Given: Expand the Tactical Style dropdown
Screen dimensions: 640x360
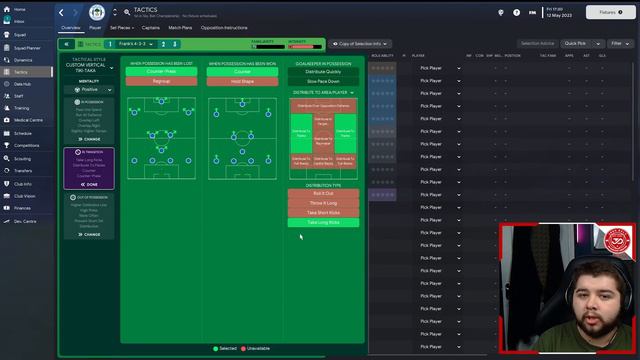Looking at the screenshot, I should pyautogui.click(x=111, y=68).
